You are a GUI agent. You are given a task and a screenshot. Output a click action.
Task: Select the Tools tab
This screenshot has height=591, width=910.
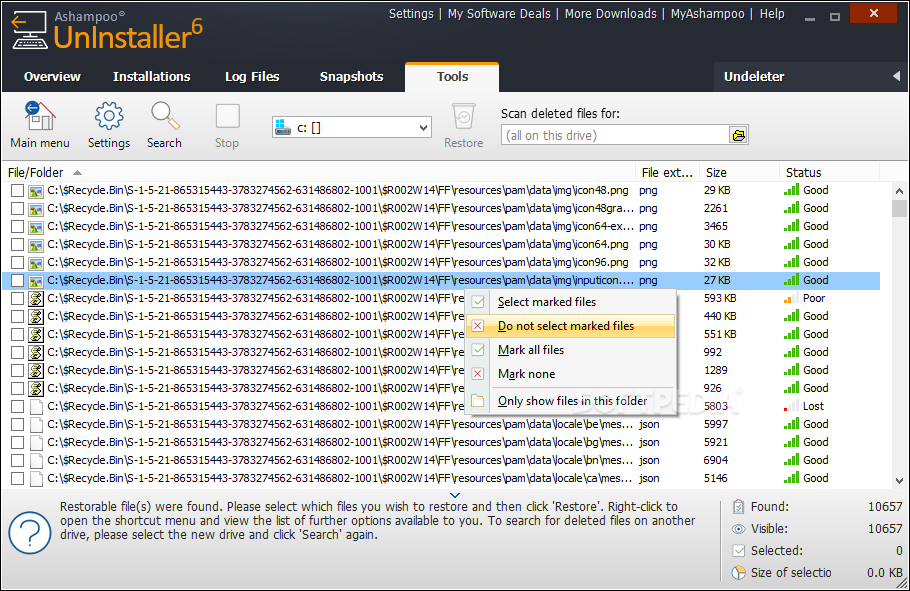pyautogui.click(x=452, y=77)
